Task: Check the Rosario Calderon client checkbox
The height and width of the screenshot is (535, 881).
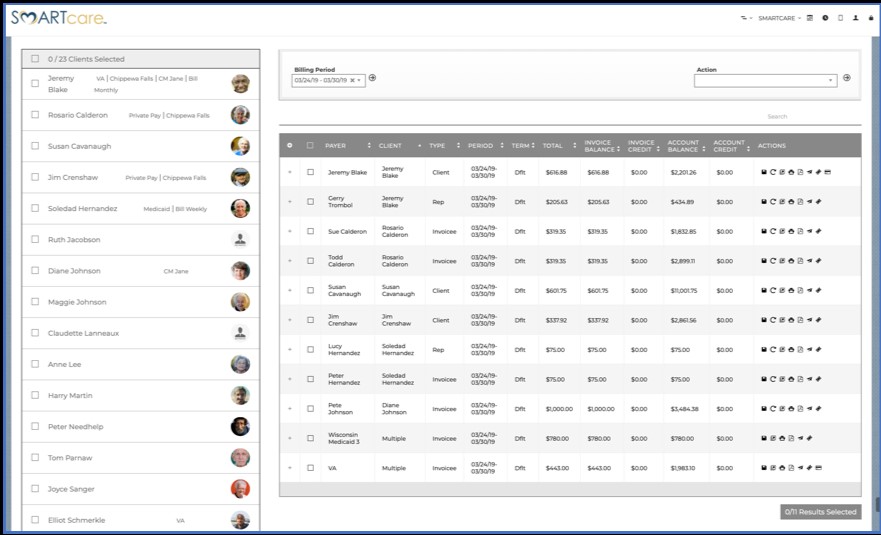Action: (35, 115)
